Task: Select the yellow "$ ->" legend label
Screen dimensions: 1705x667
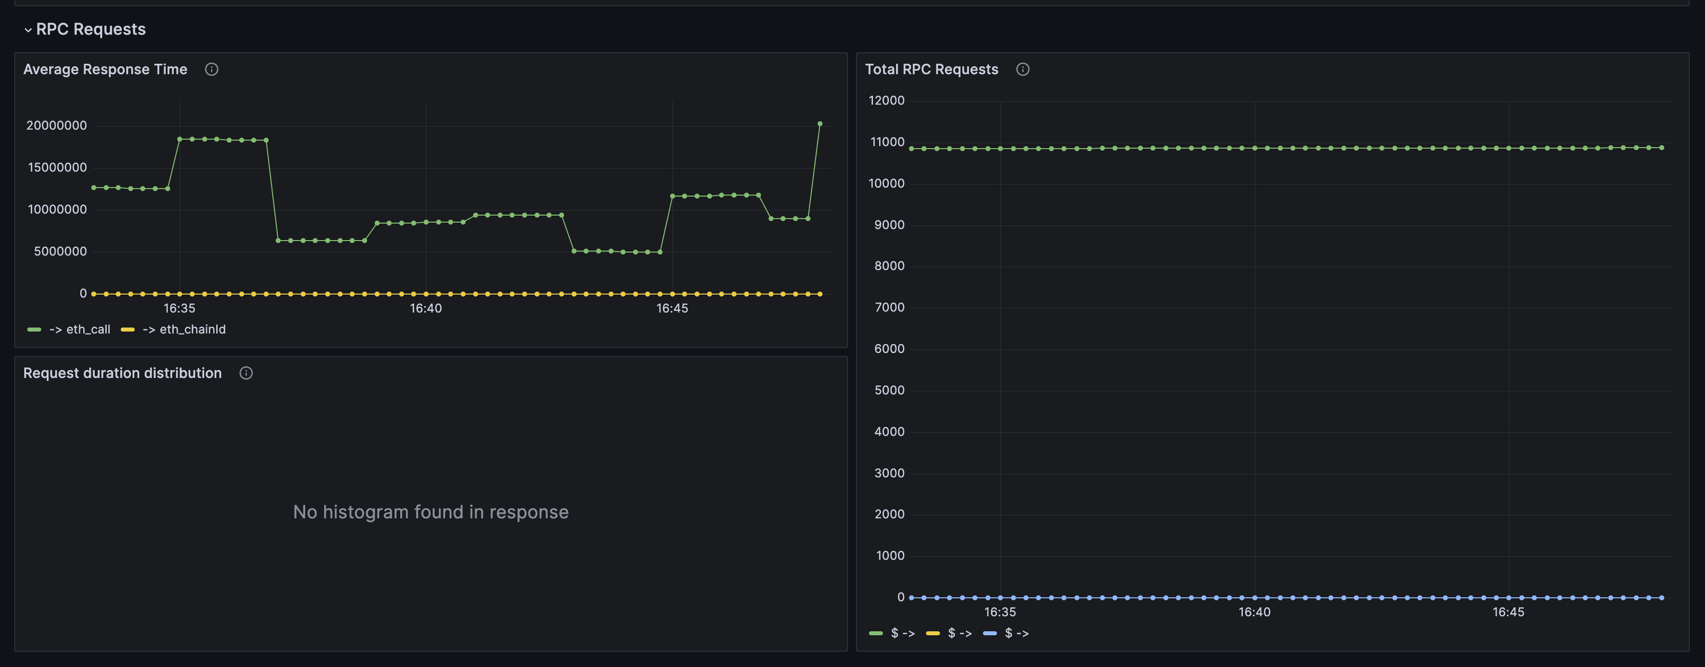Action: pyautogui.click(x=960, y=633)
